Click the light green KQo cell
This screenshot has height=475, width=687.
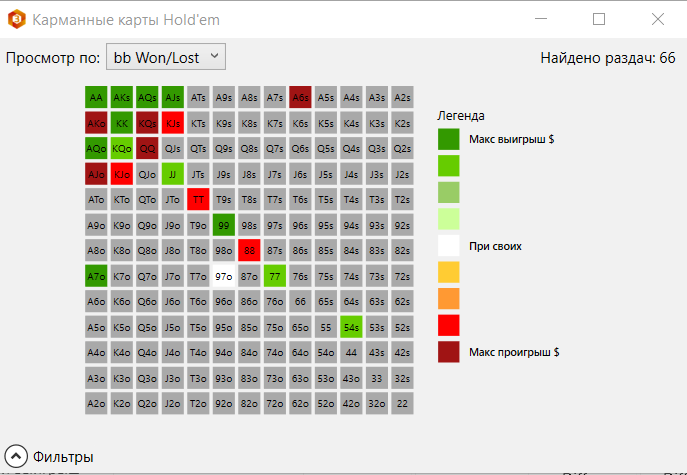pos(121,149)
